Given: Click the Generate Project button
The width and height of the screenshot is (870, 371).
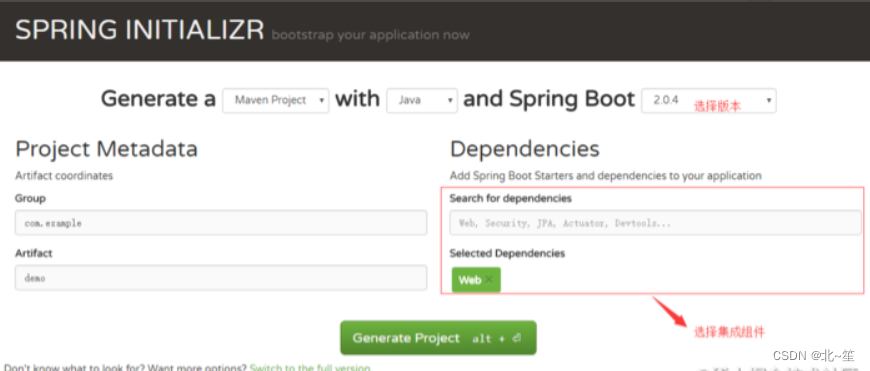Looking at the screenshot, I should (438, 338).
